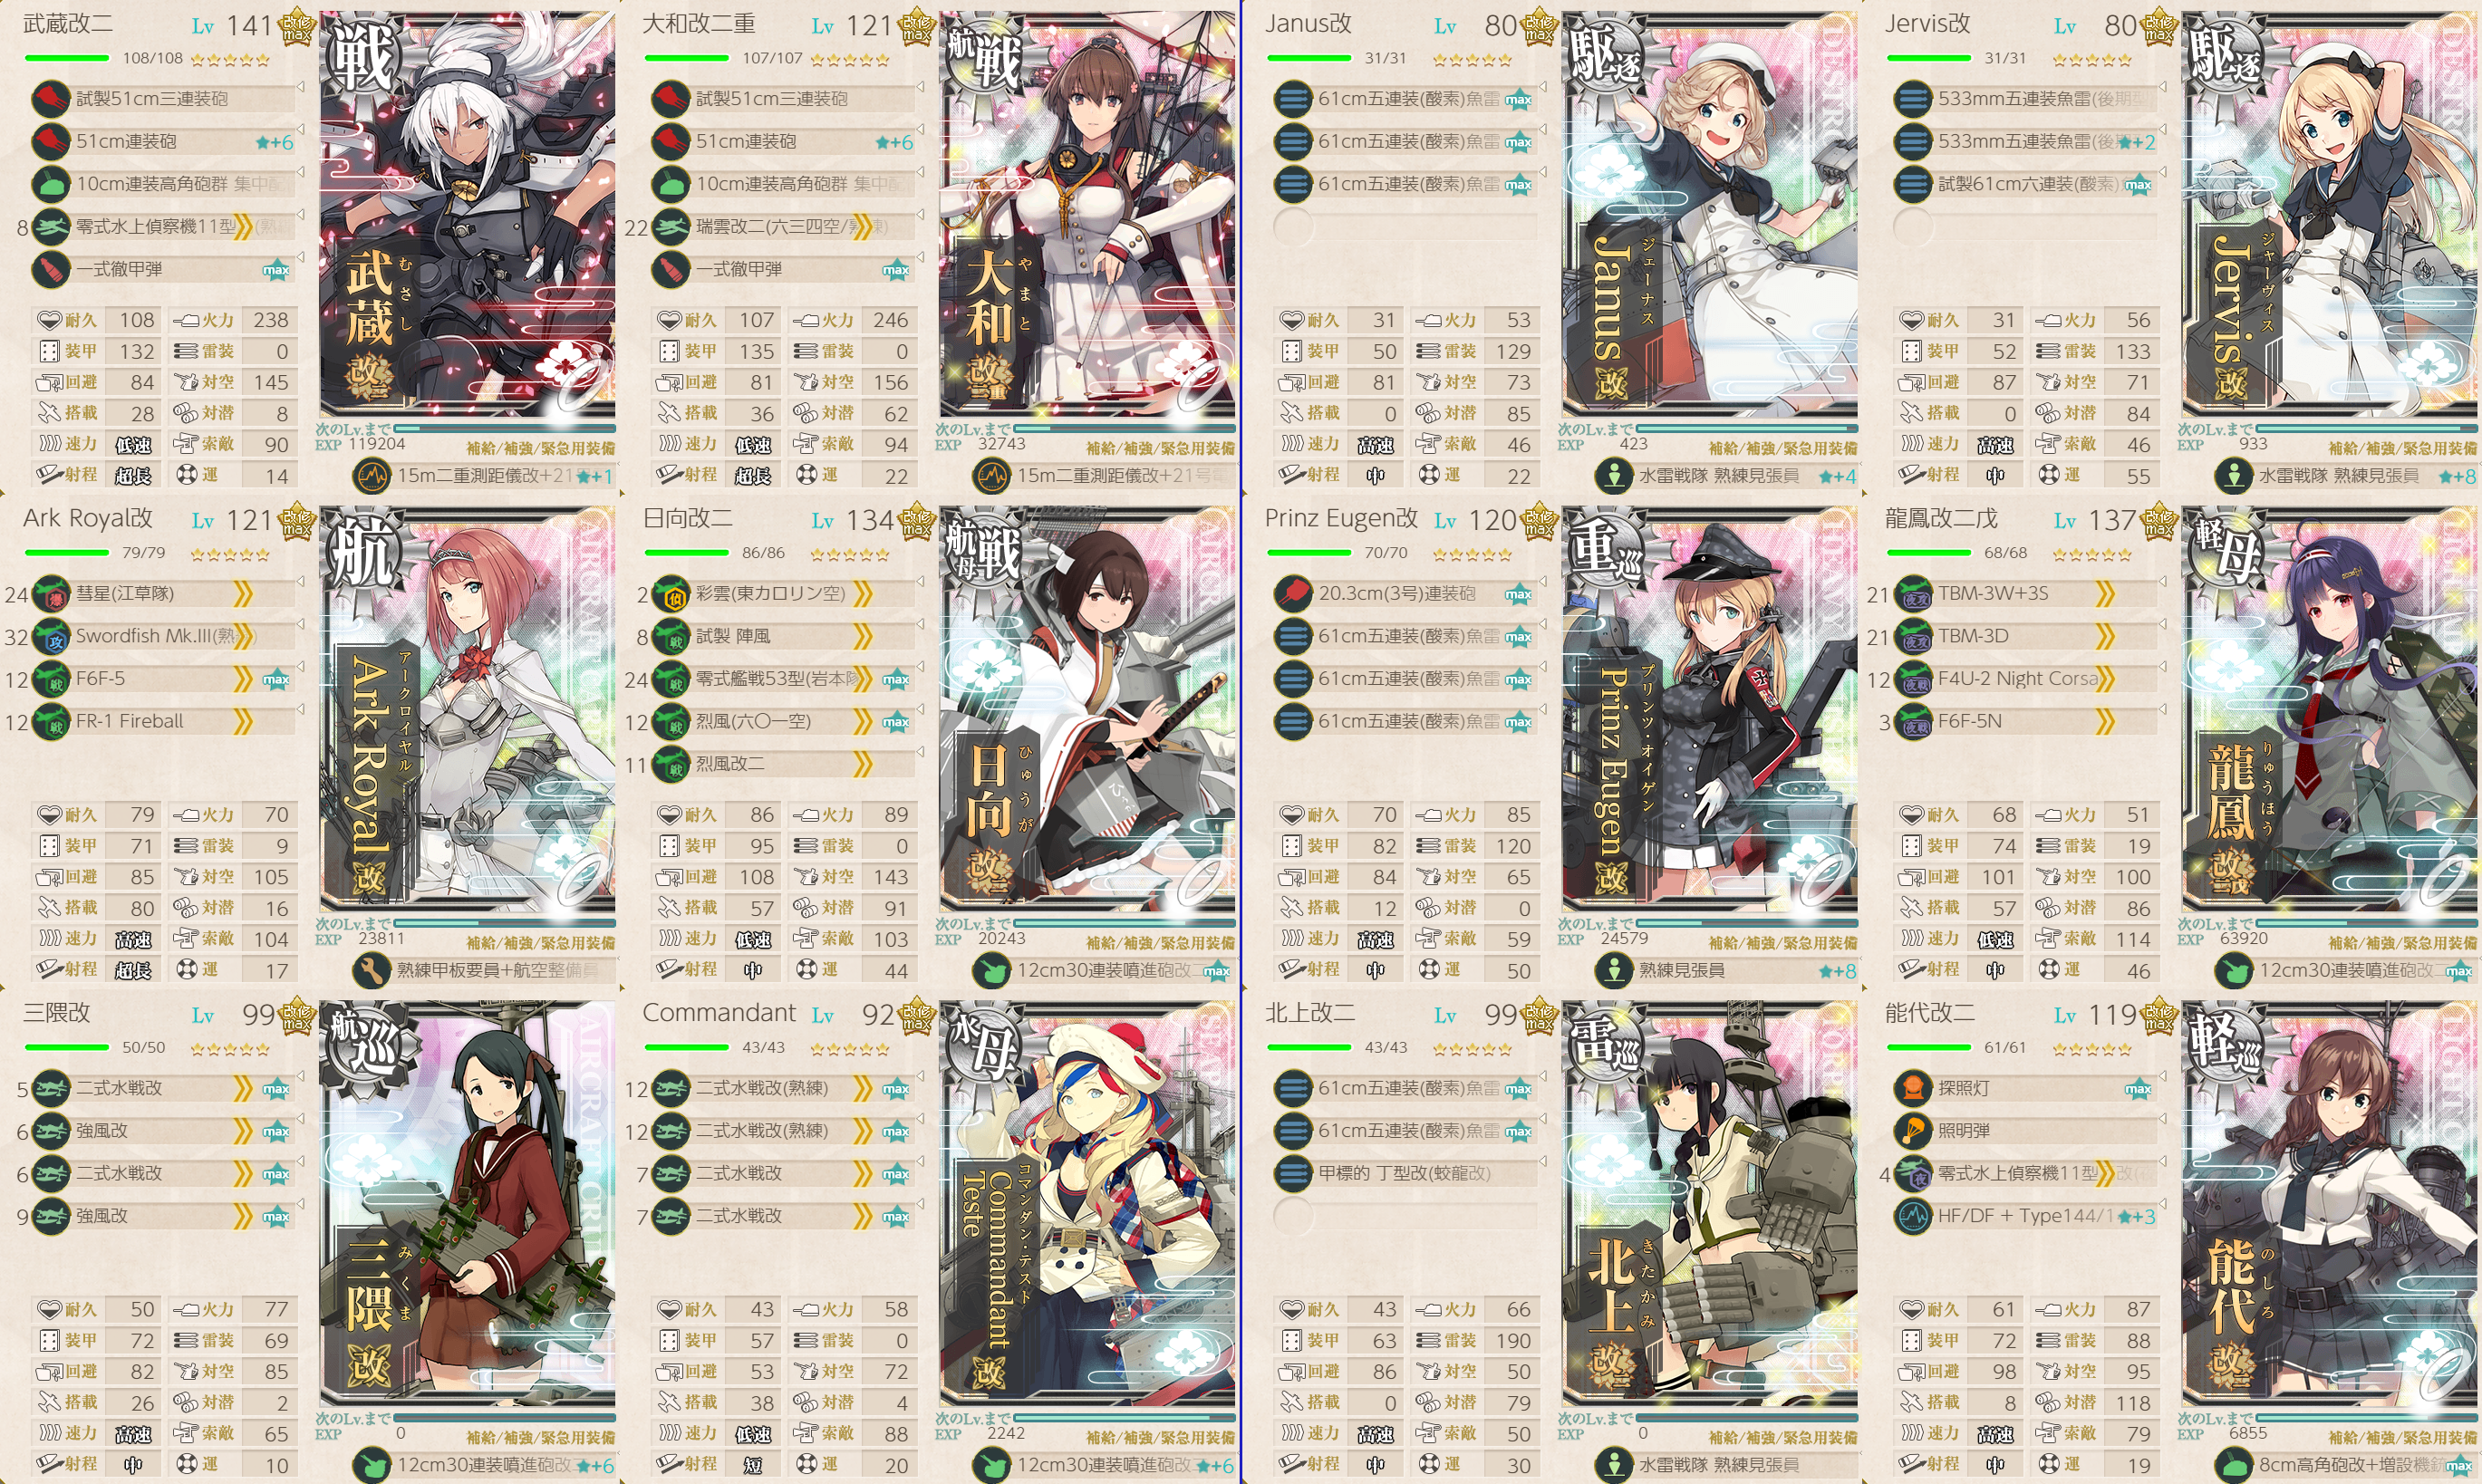This screenshot has width=2482, height=1484.
Task: Select the Swordfish Mk.III aircraft icon
Action: pos(51,637)
